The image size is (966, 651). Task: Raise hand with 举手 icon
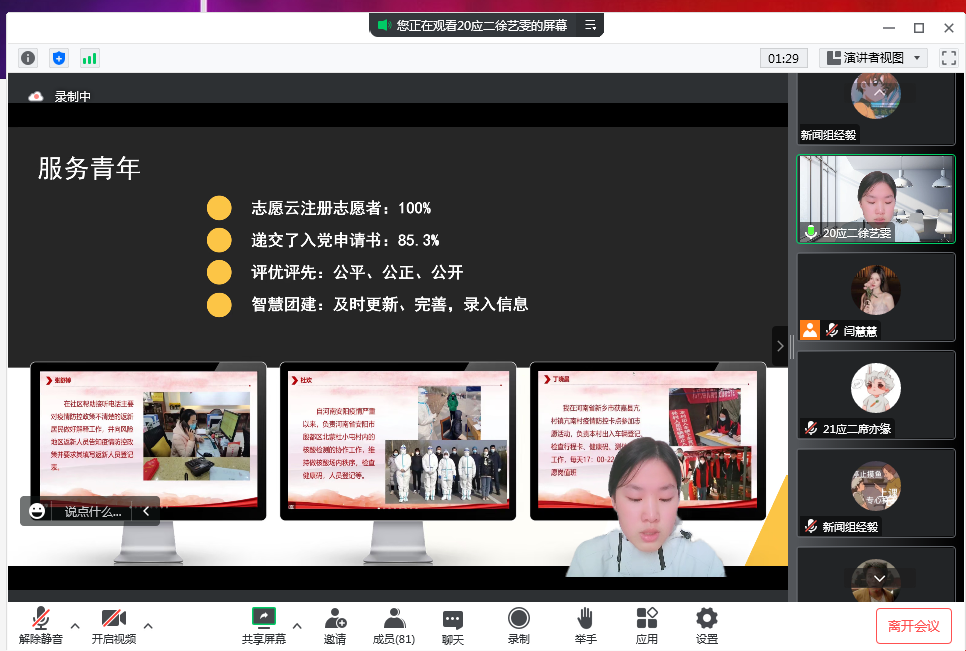(x=585, y=626)
